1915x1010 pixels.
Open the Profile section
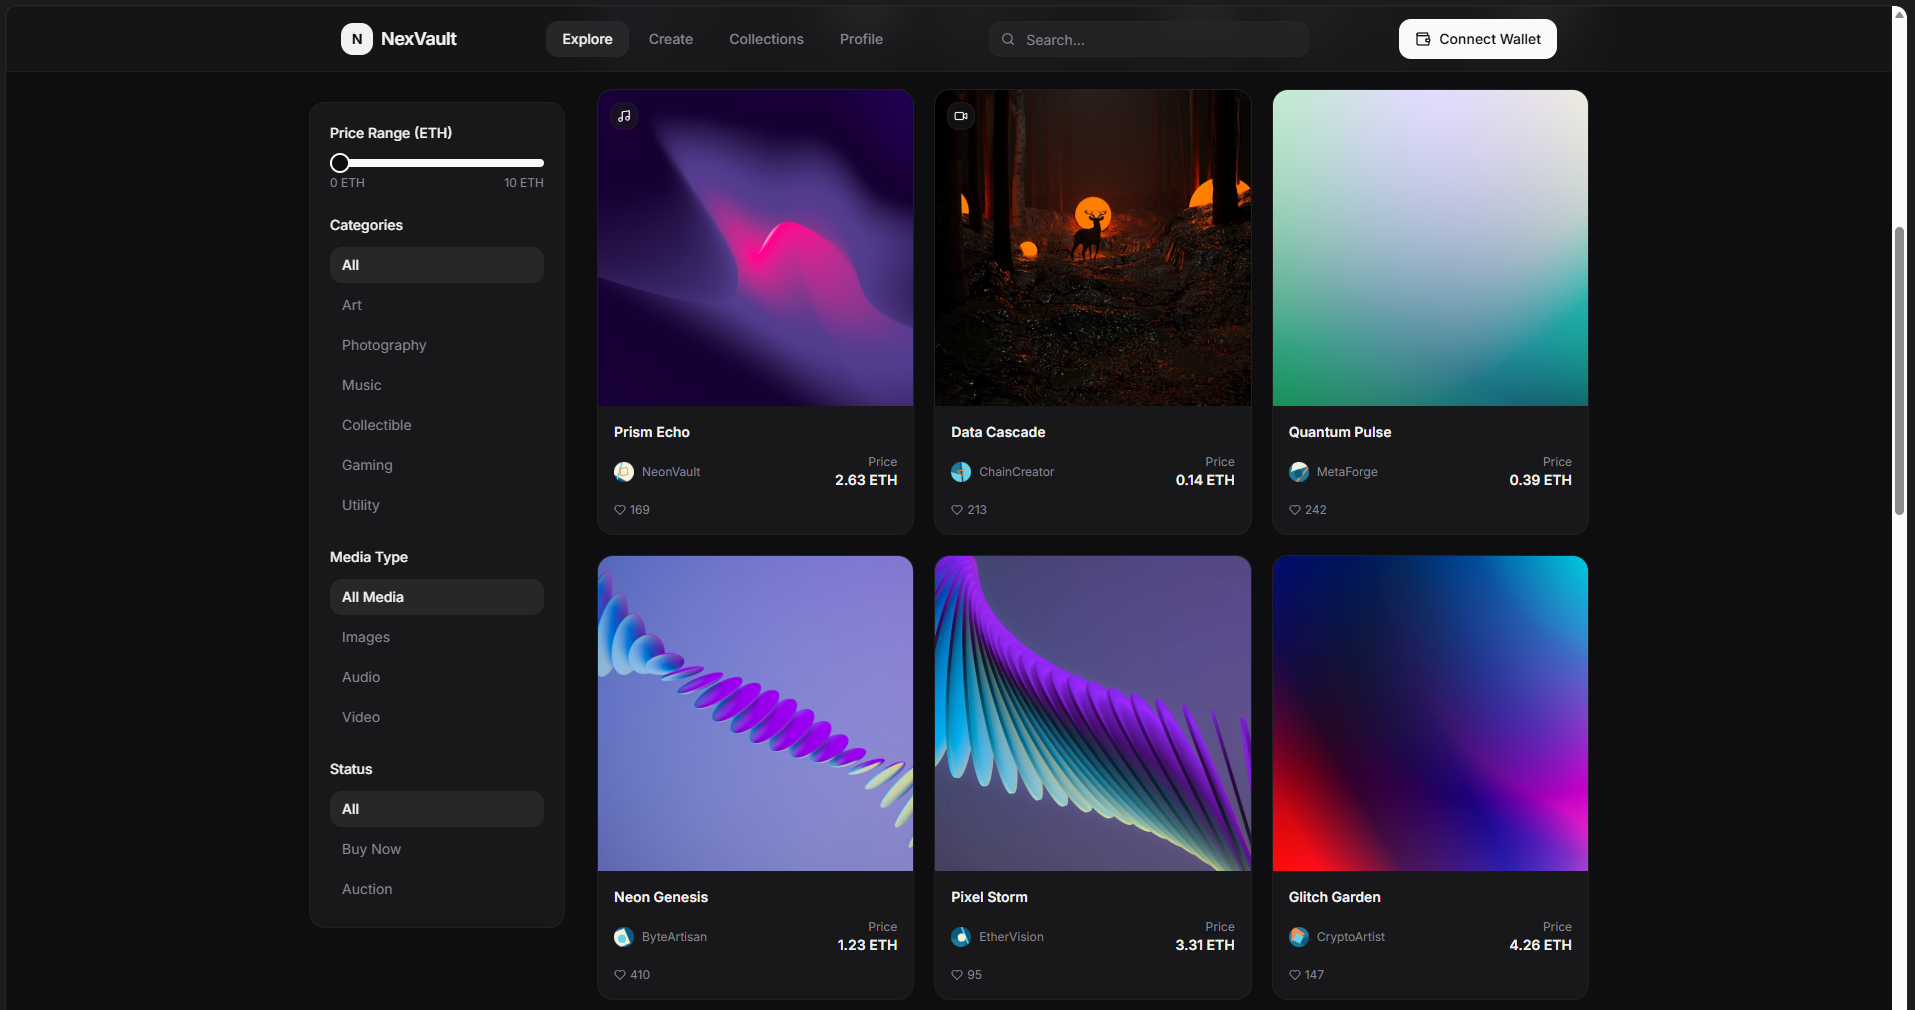860,39
